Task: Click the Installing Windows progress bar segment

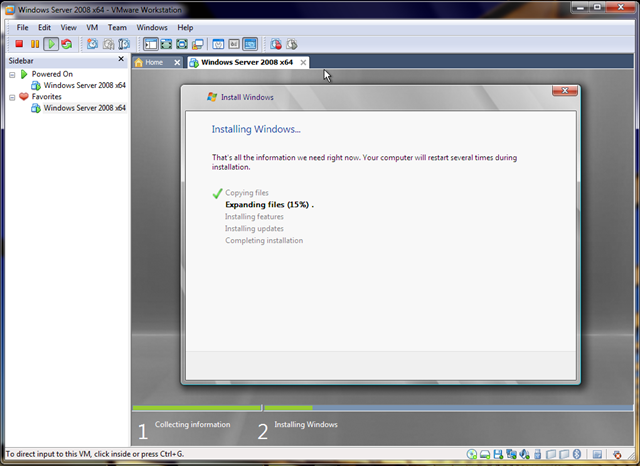Action: point(448,408)
